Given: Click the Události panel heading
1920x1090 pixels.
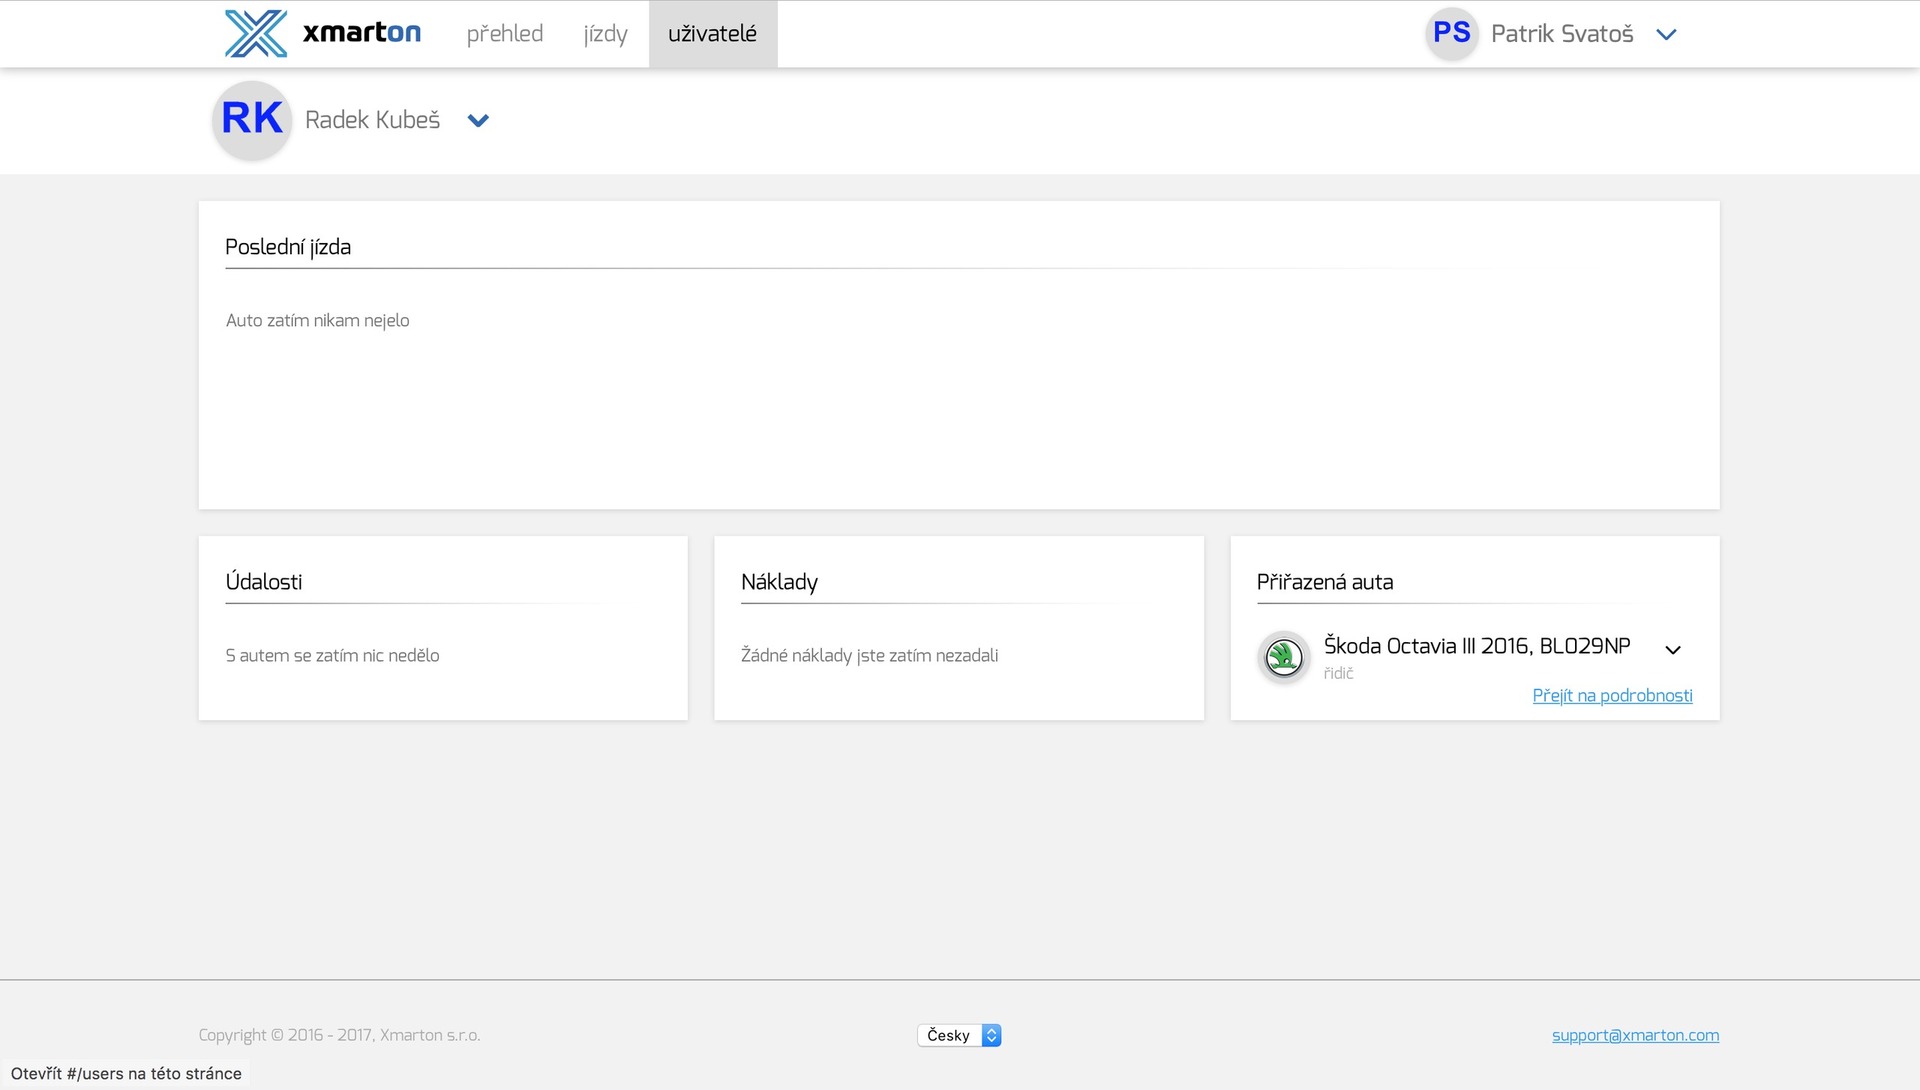Looking at the screenshot, I should pos(264,582).
